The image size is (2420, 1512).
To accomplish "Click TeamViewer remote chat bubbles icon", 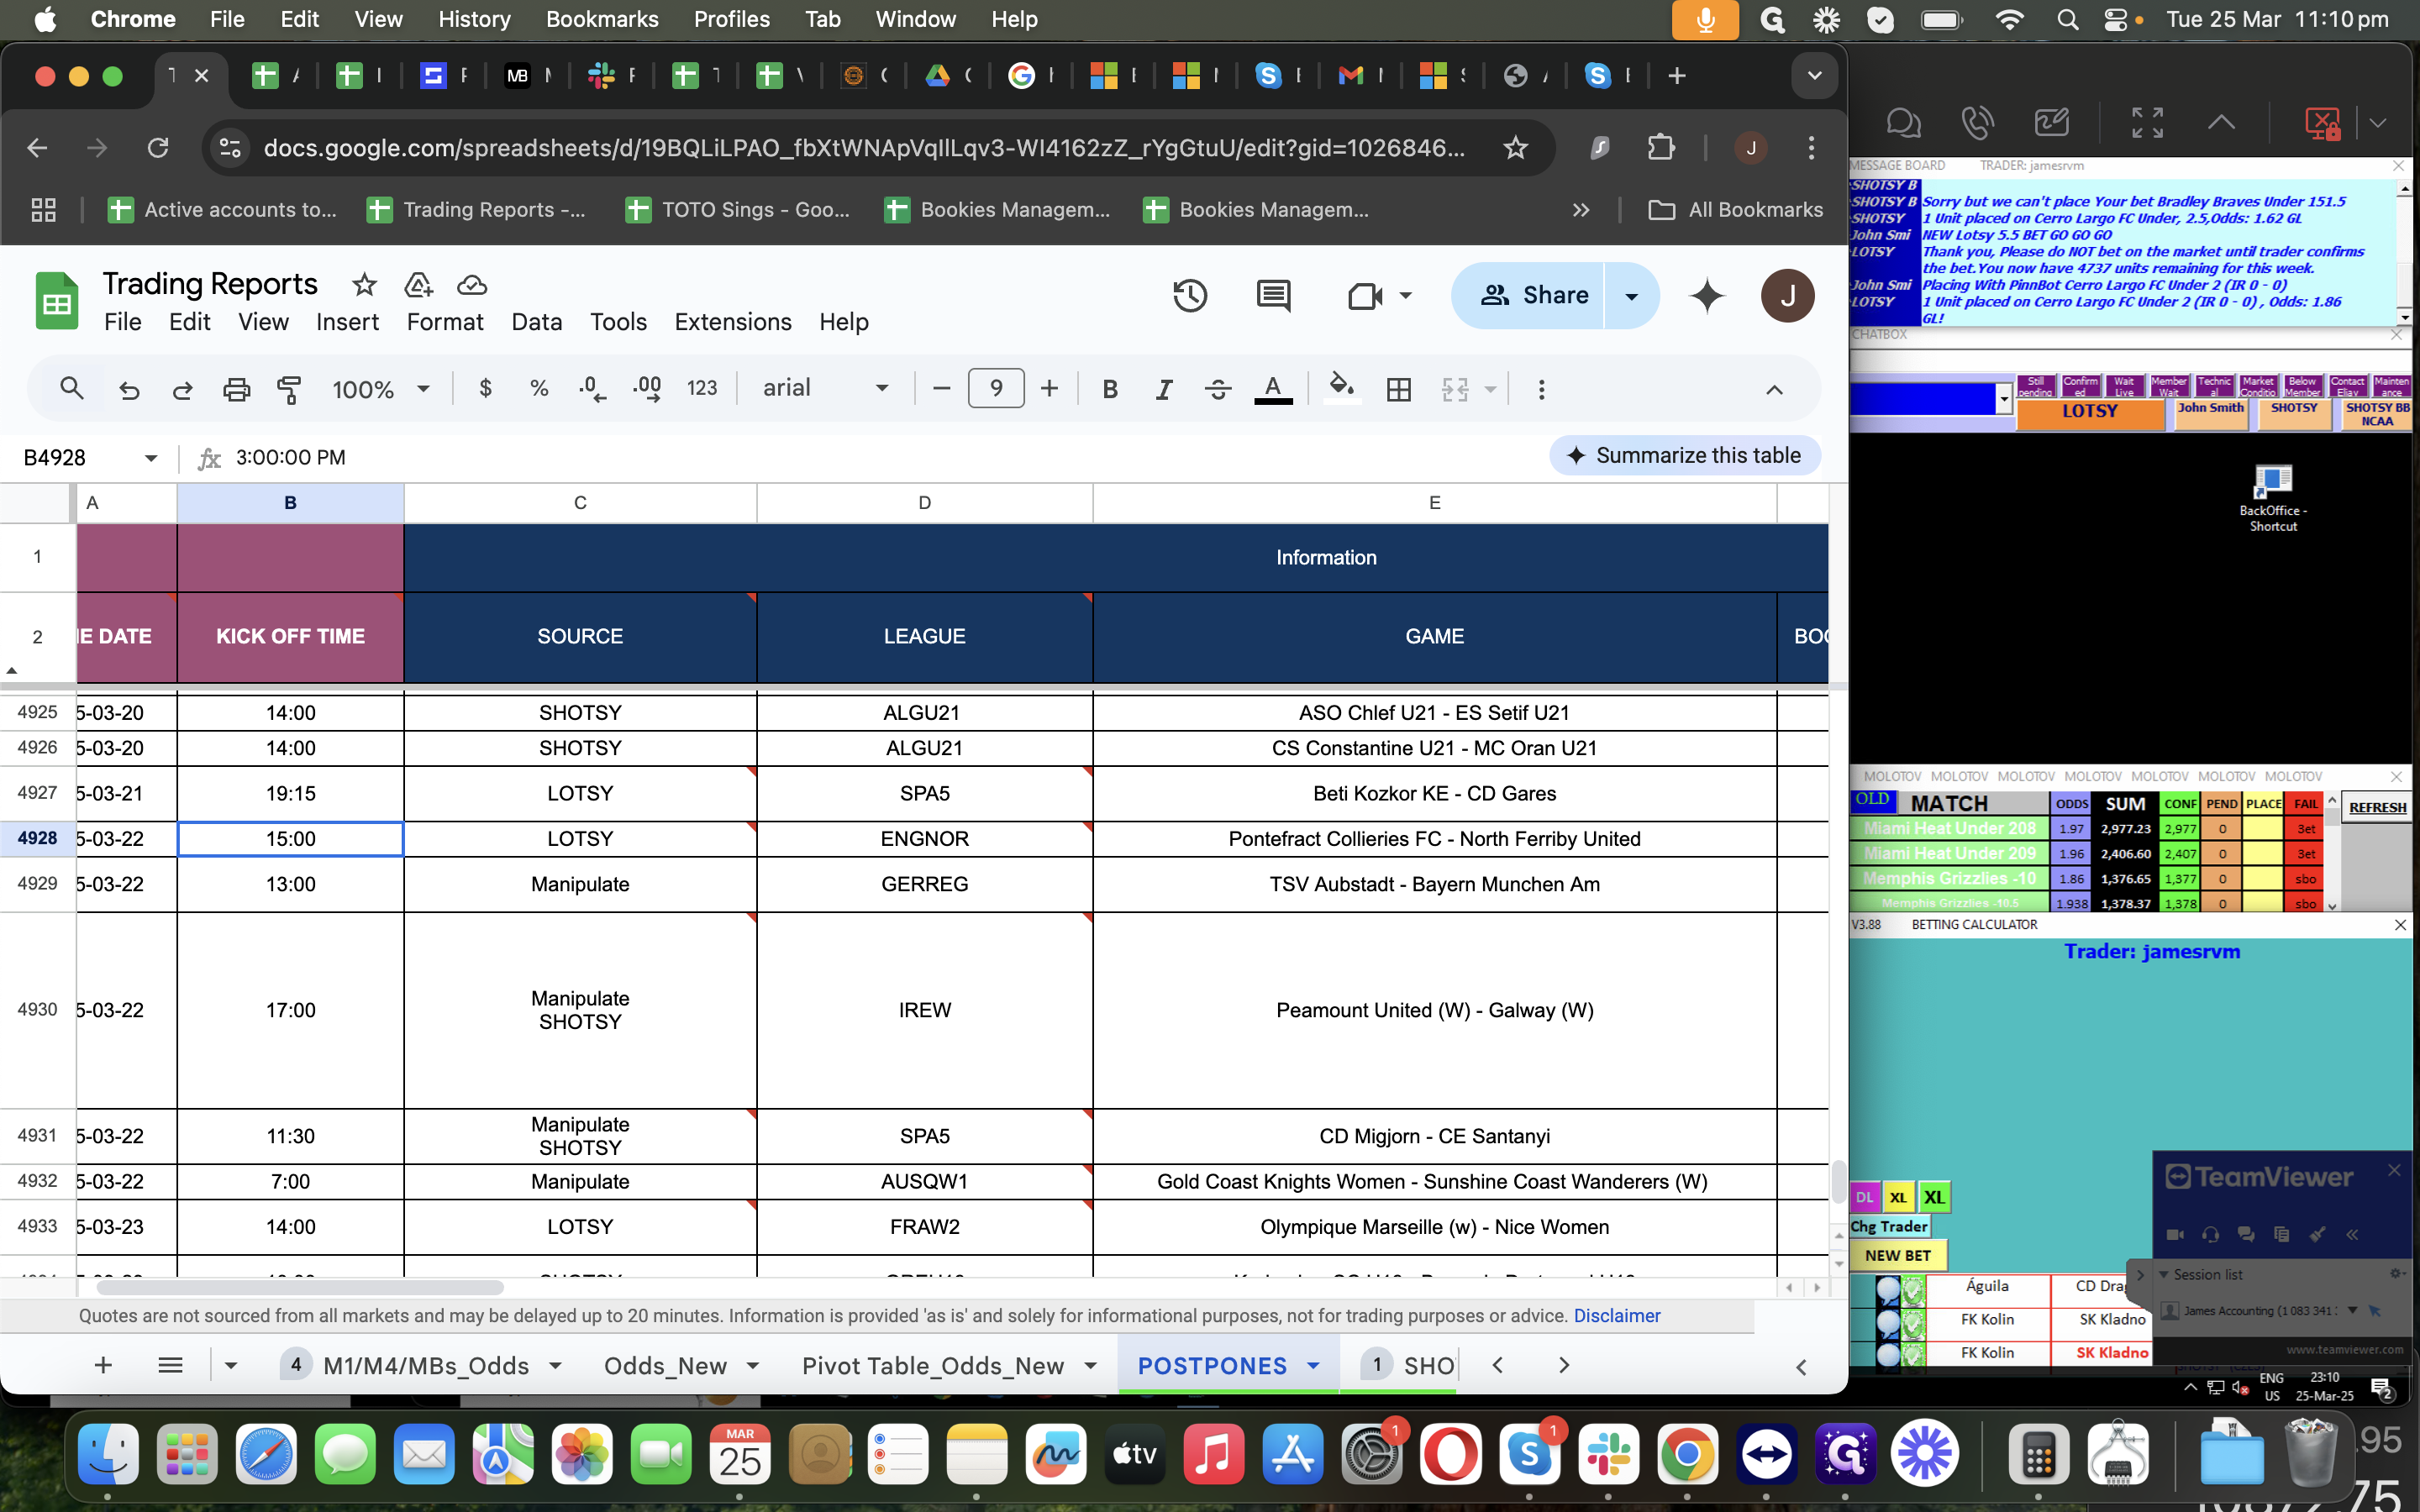I will click(1903, 123).
